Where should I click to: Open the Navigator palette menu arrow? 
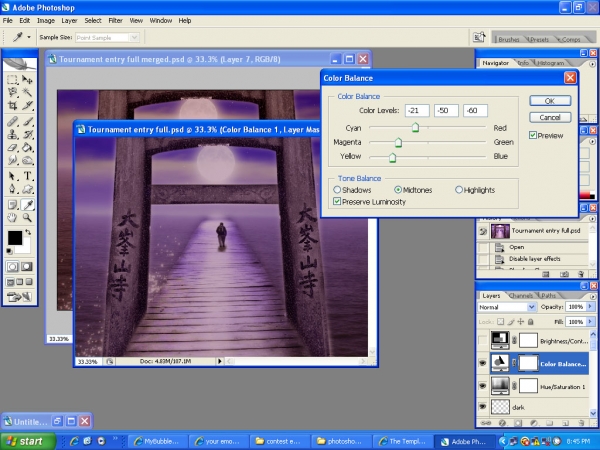coord(593,64)
